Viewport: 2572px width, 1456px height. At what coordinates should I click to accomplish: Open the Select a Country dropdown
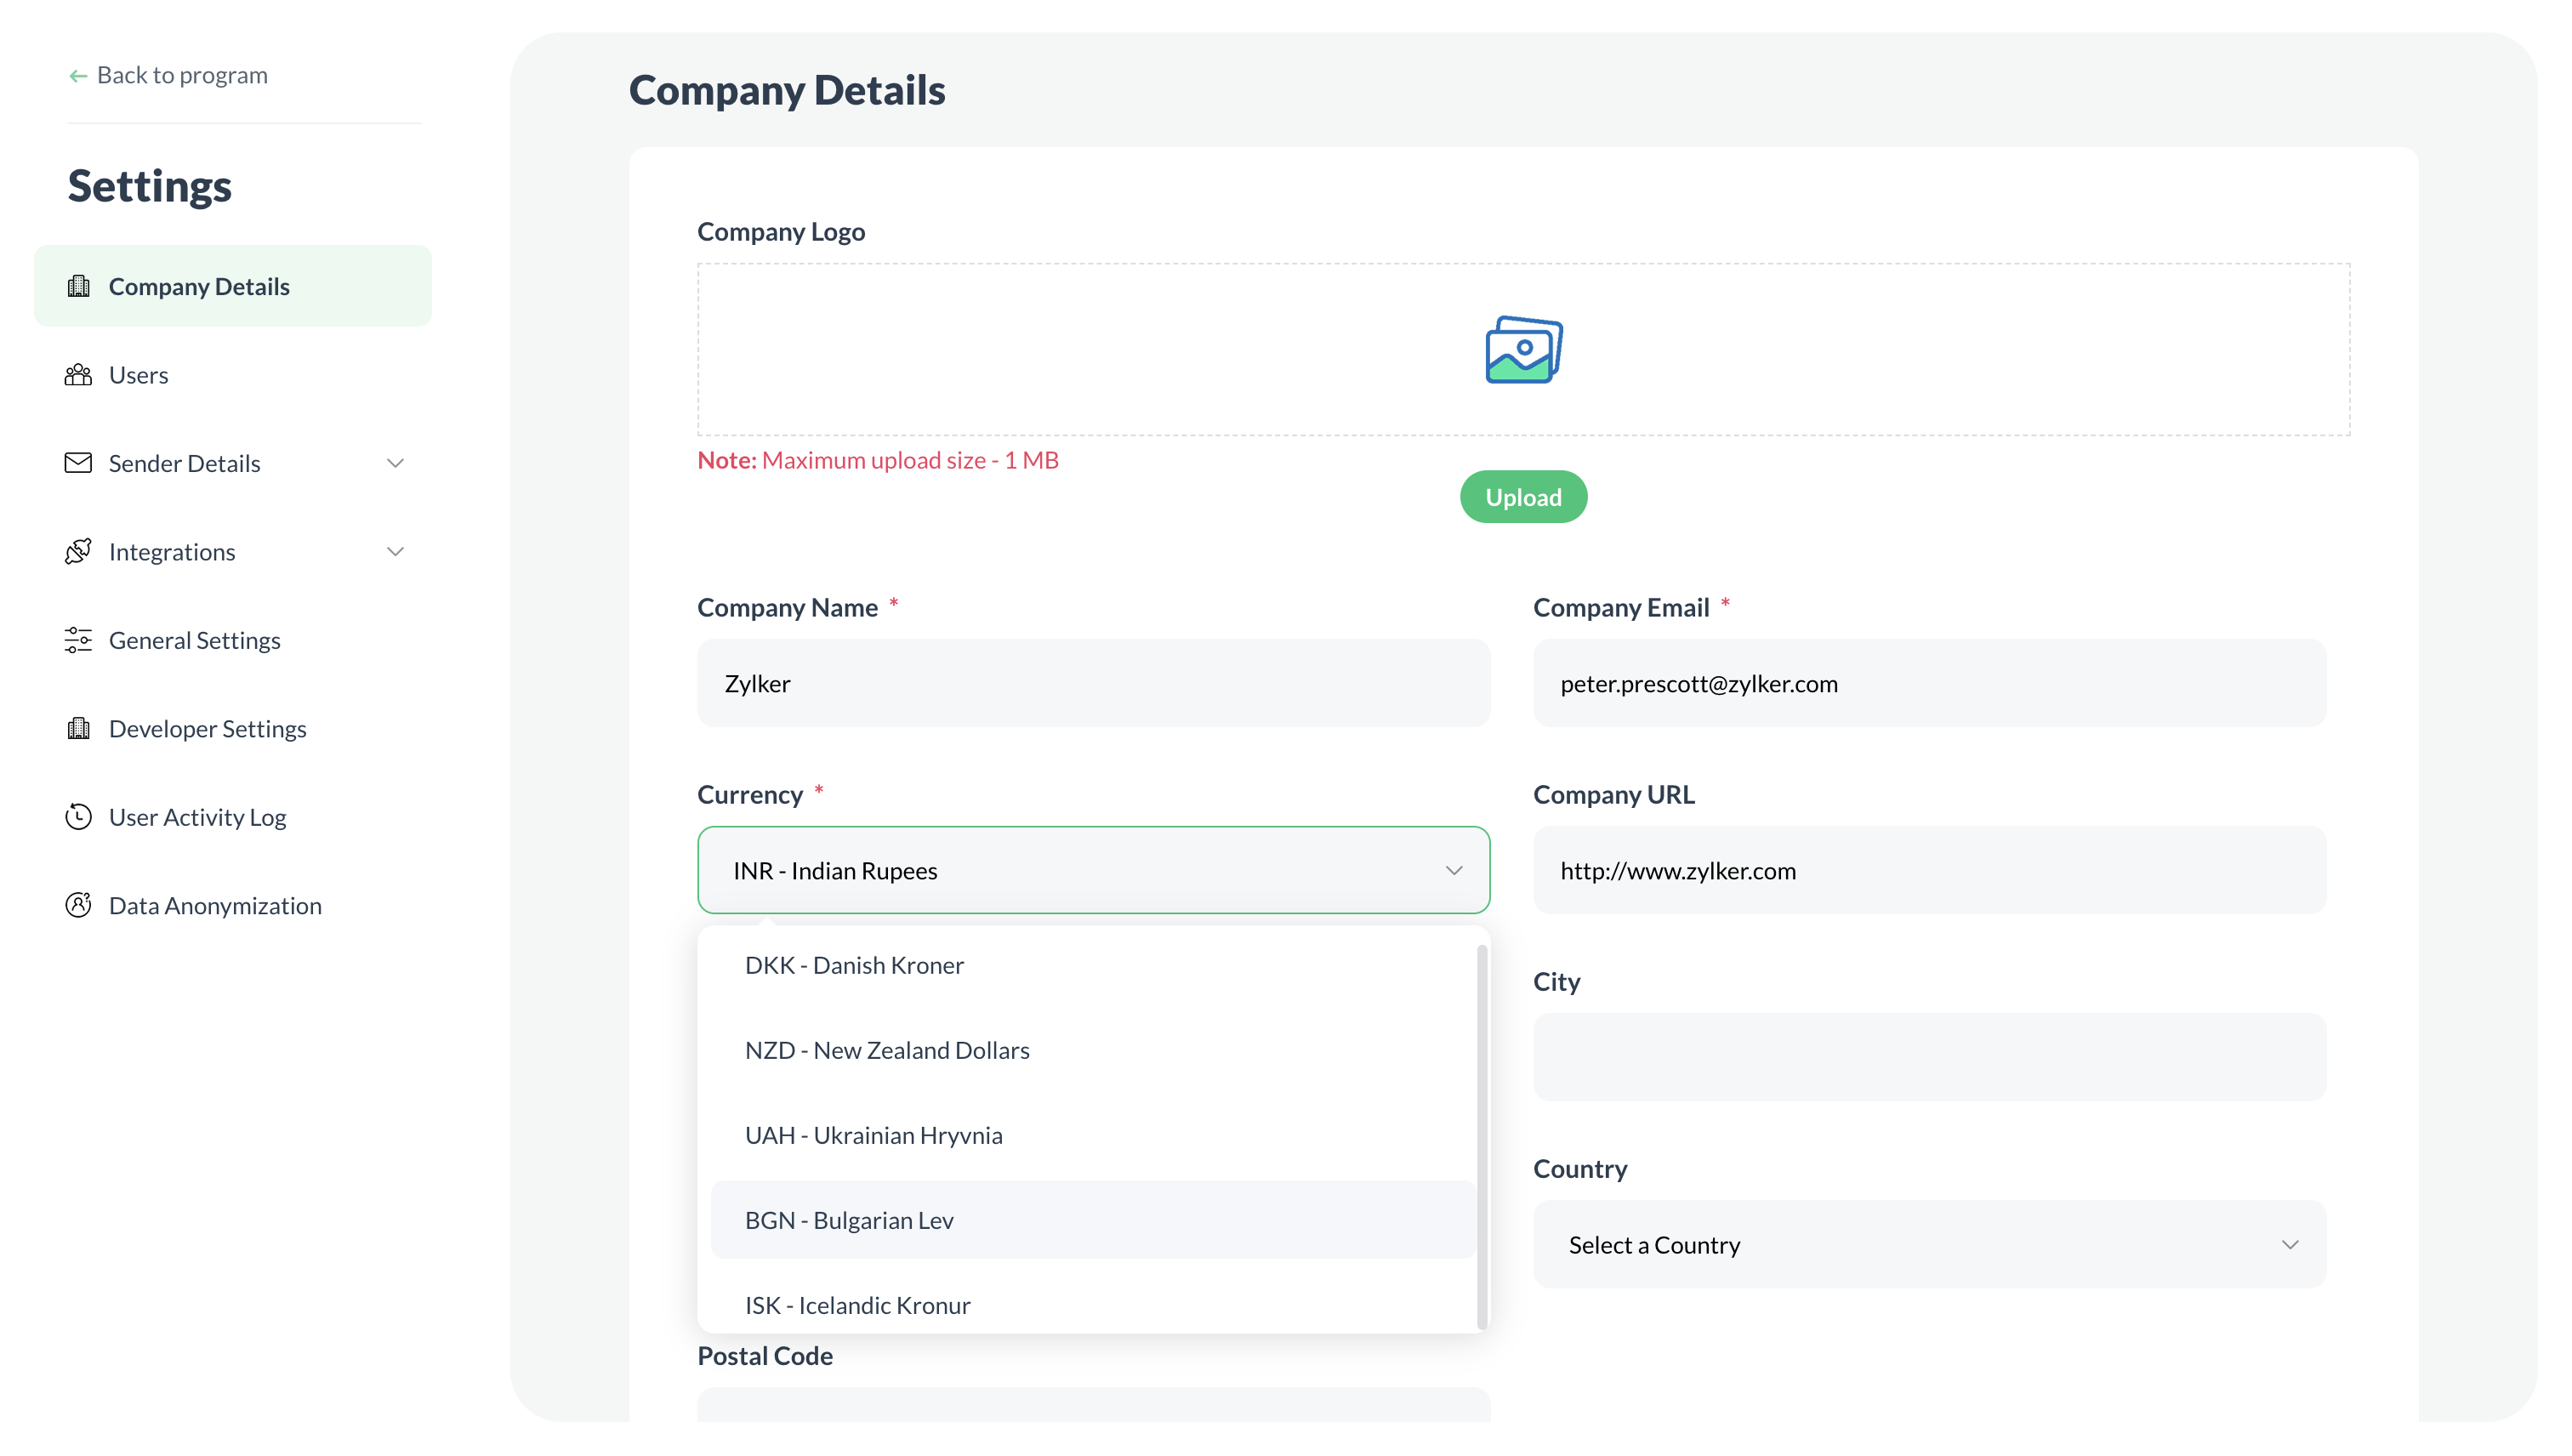pyautogui.click(x=1928, y=1244)
